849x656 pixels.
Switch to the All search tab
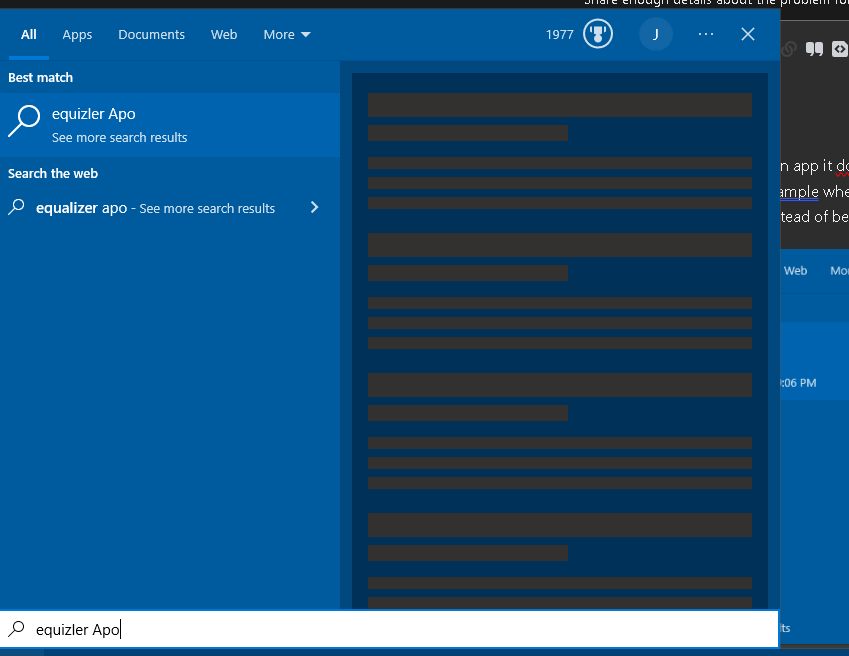(29, 35)
